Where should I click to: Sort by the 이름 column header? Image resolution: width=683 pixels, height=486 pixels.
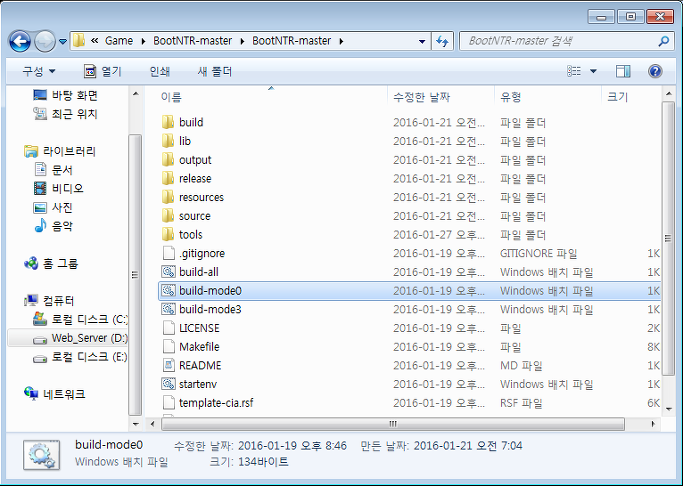[x=171, y=97]
